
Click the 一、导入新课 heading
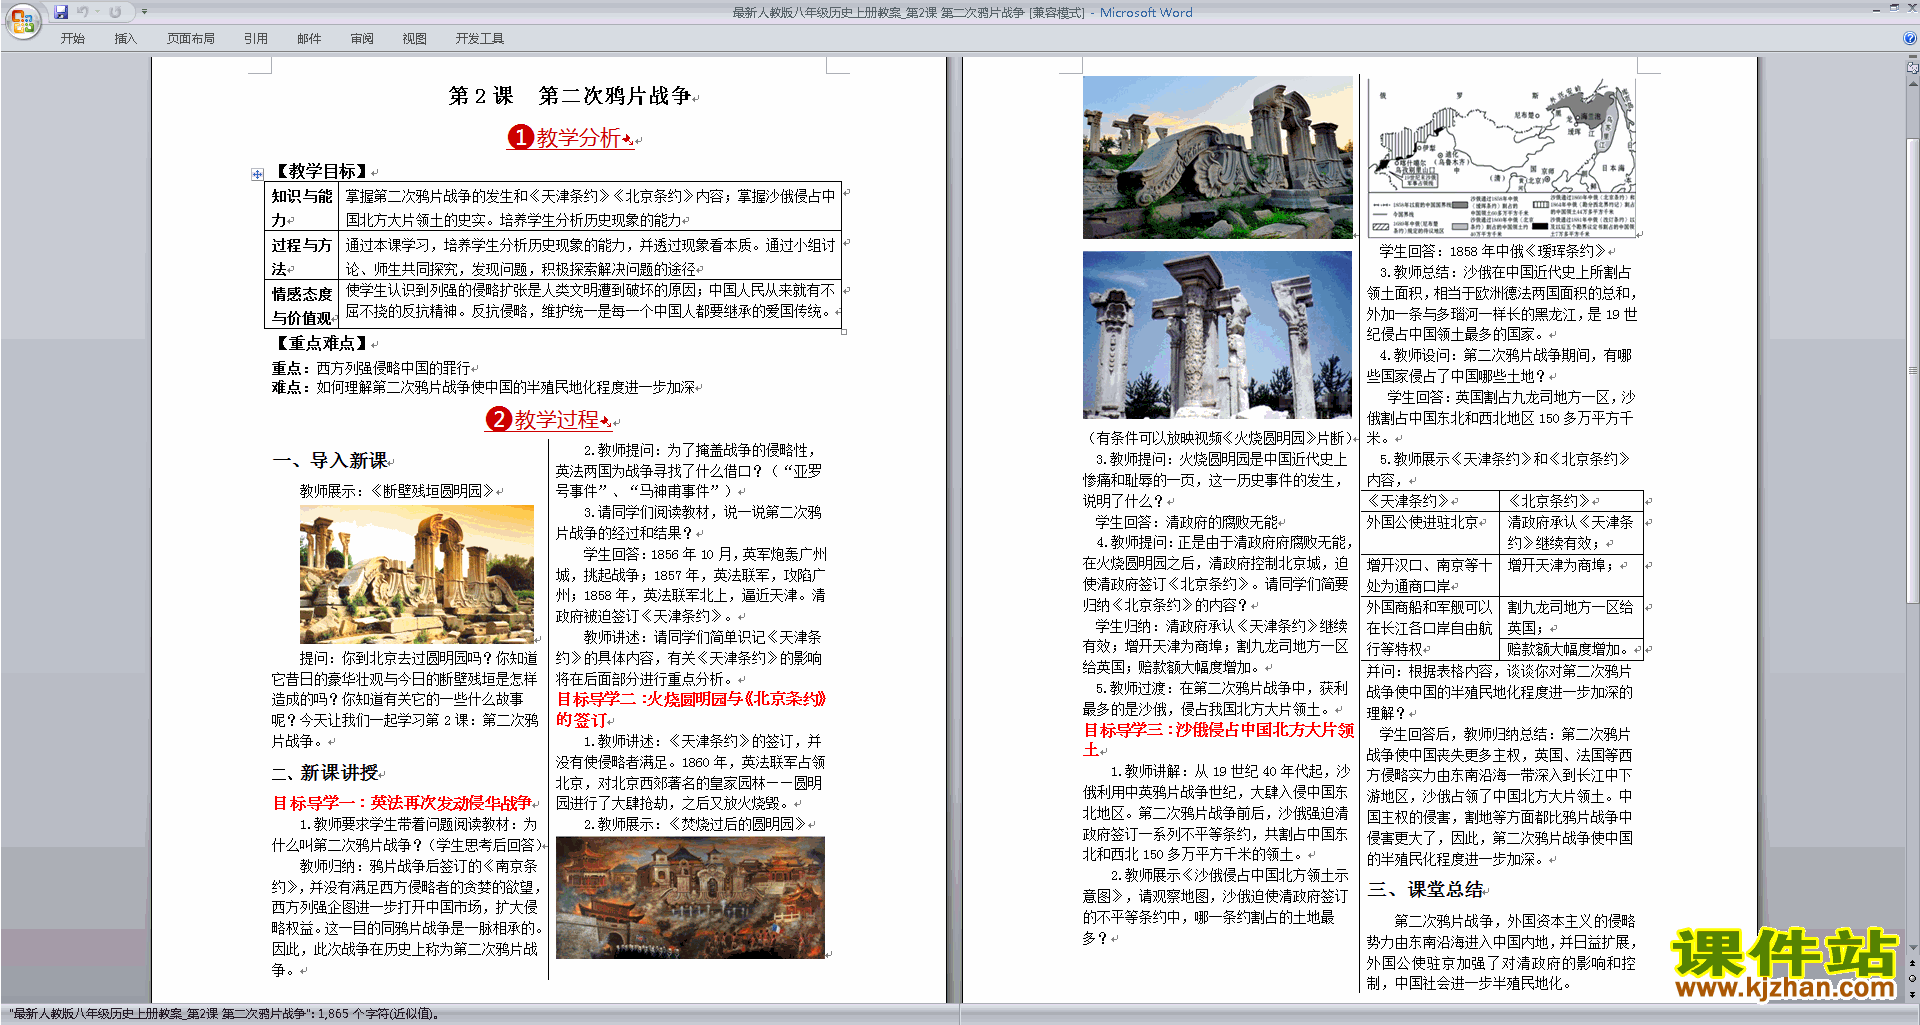[x=330, y=460]
